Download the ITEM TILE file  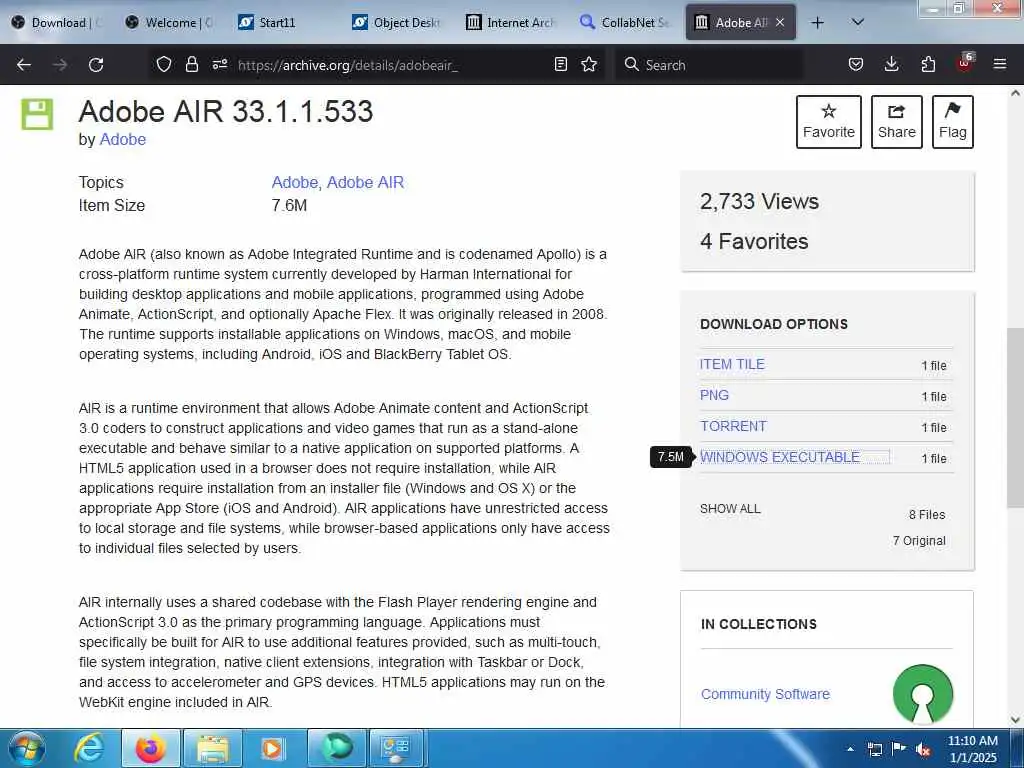(732, 364)
